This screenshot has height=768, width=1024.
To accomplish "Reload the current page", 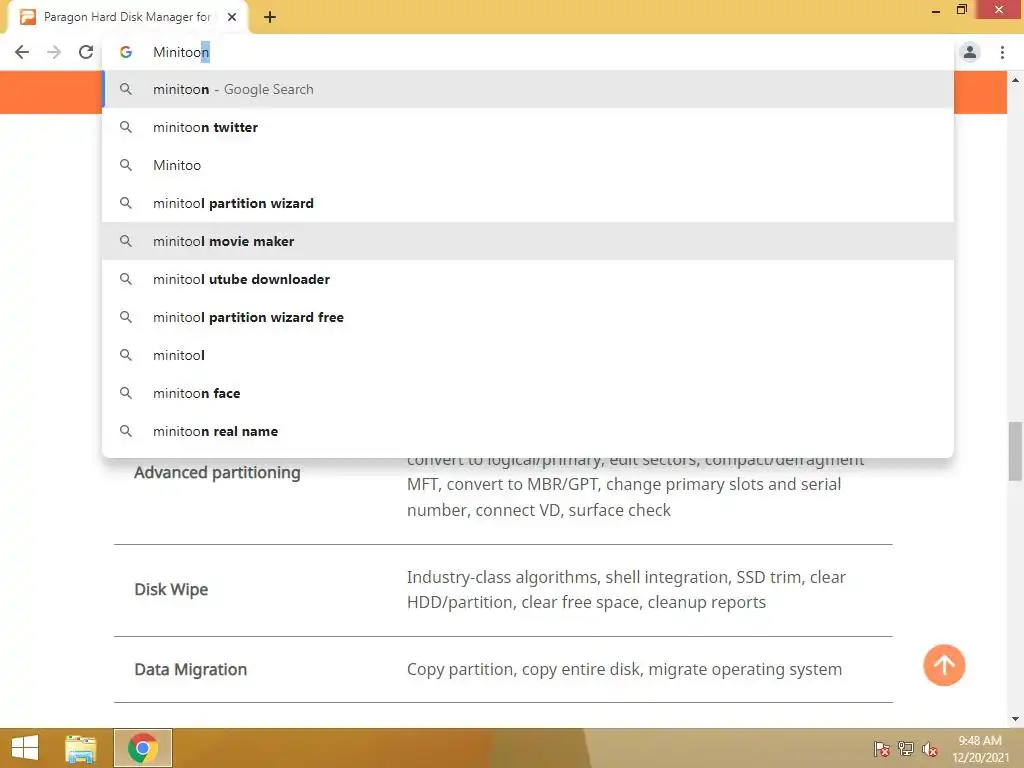I will (x=86, y=52).
